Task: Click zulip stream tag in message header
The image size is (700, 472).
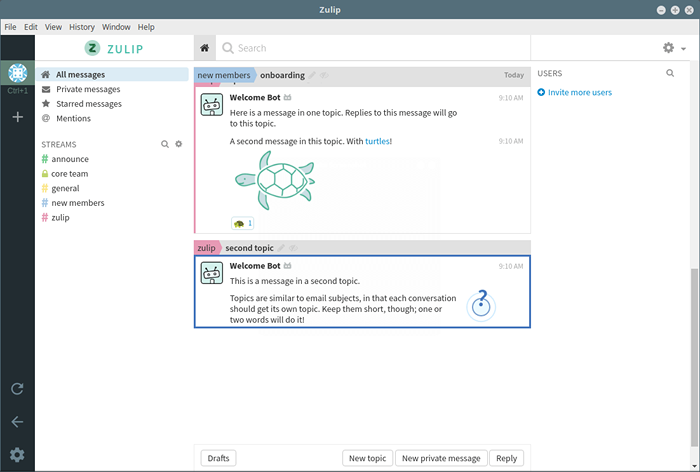Action: pyautogui.click(x=206, y=248)
